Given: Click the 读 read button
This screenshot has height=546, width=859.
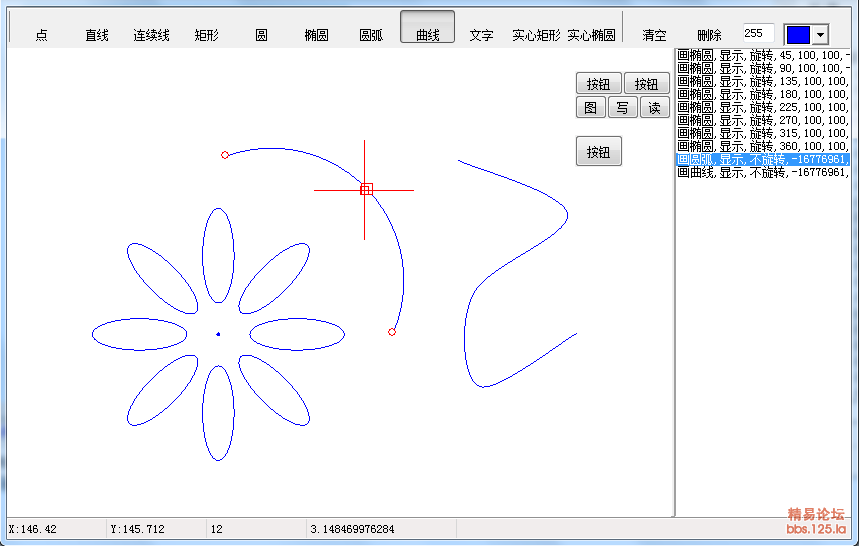Looking at the screenshot, I should pyautogui.click(x=655, y=107).
